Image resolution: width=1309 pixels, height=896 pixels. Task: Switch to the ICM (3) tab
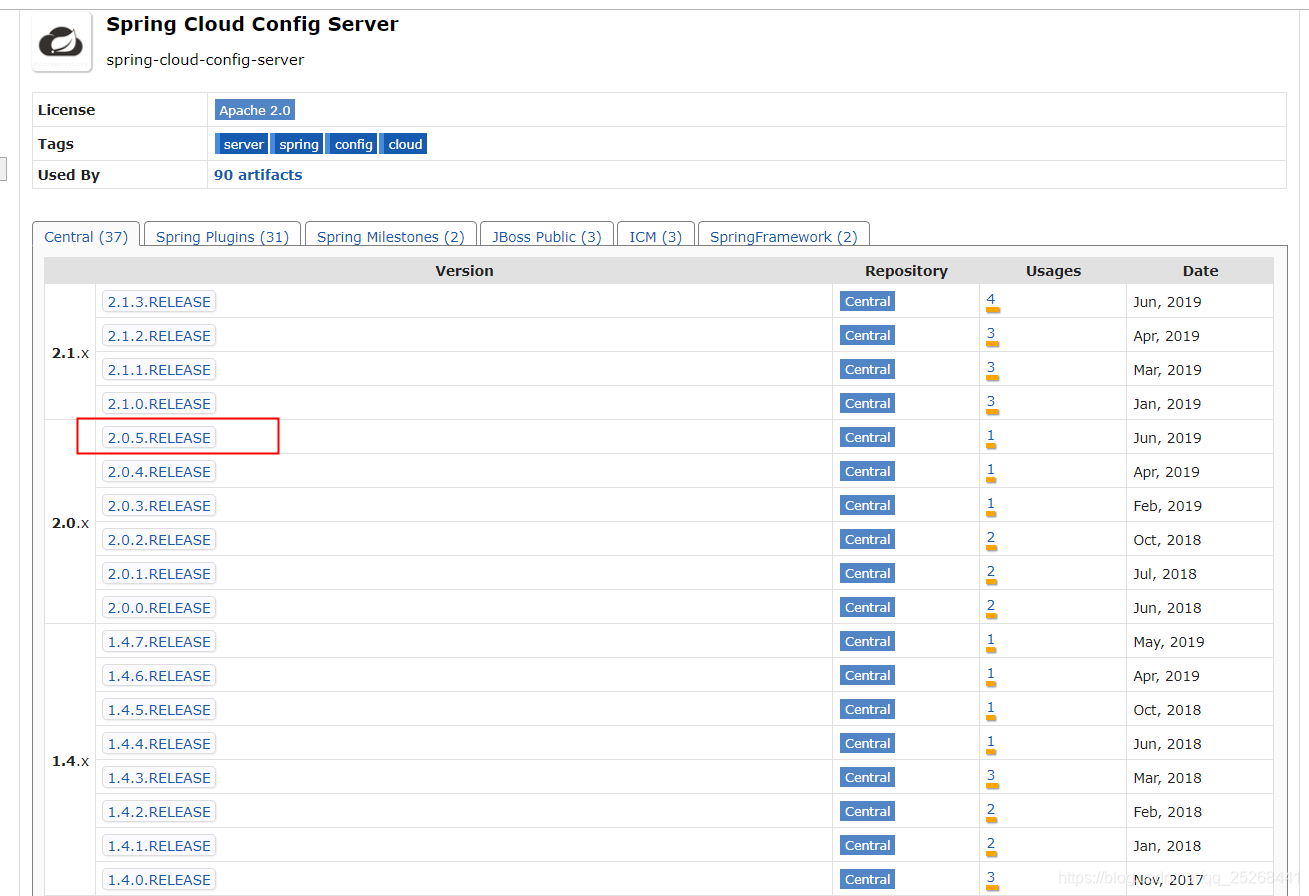[x=655, y=236]
